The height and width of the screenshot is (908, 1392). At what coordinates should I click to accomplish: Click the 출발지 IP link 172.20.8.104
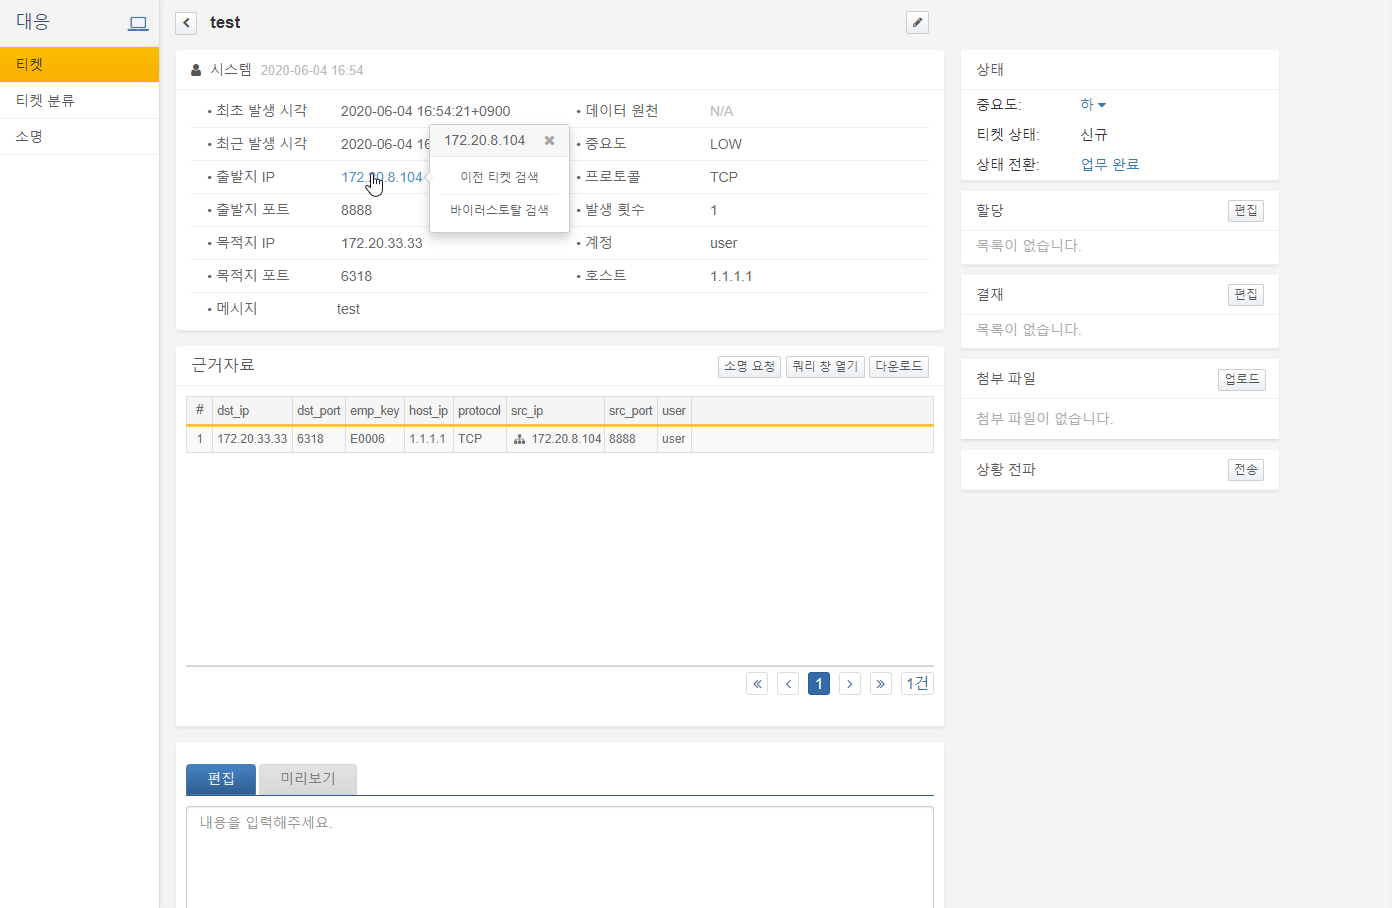point(382,177)
